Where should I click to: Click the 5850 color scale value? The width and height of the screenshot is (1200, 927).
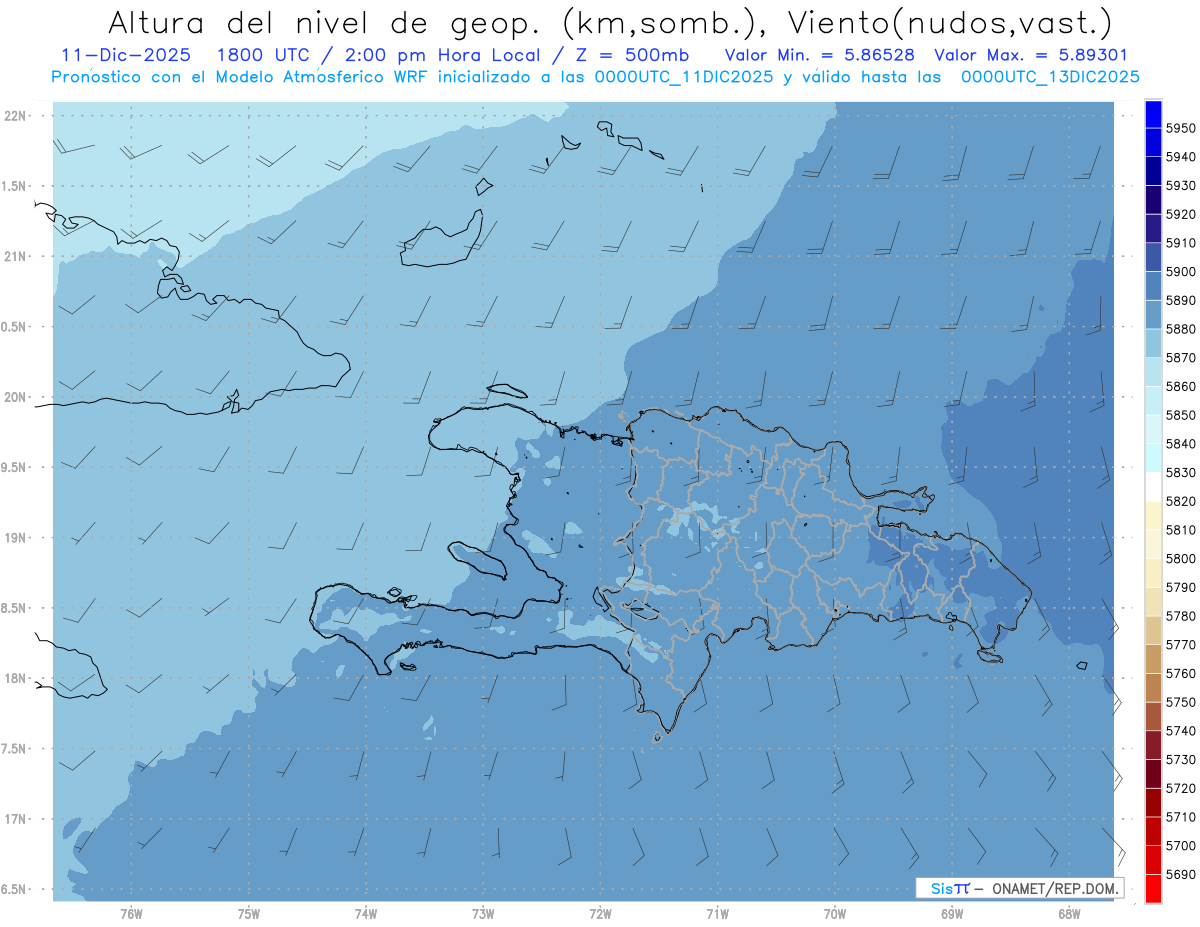(x=1181, y=415)
